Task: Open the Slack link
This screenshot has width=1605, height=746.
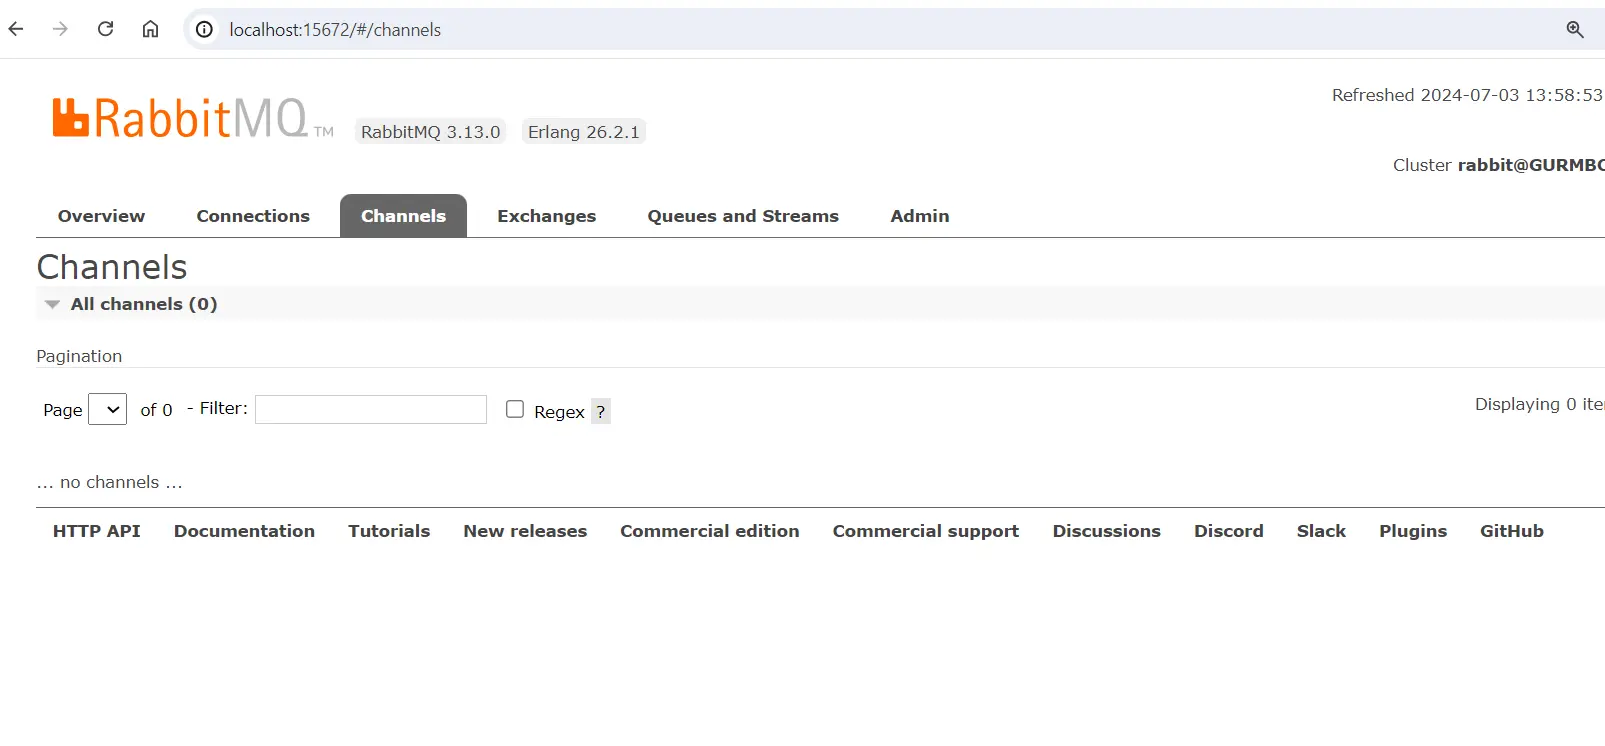Action: [1321, 531]
